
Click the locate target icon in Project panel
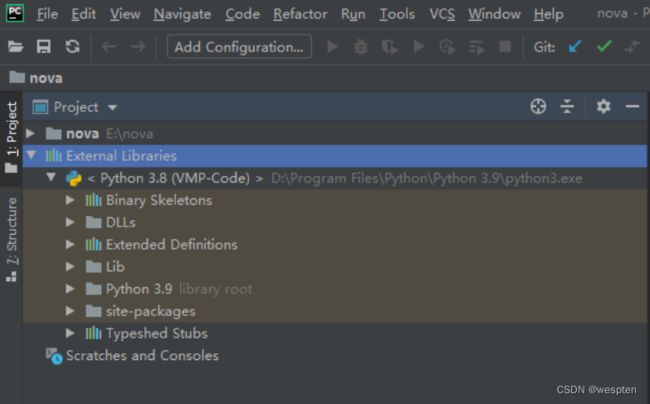[x=538, y=107]
